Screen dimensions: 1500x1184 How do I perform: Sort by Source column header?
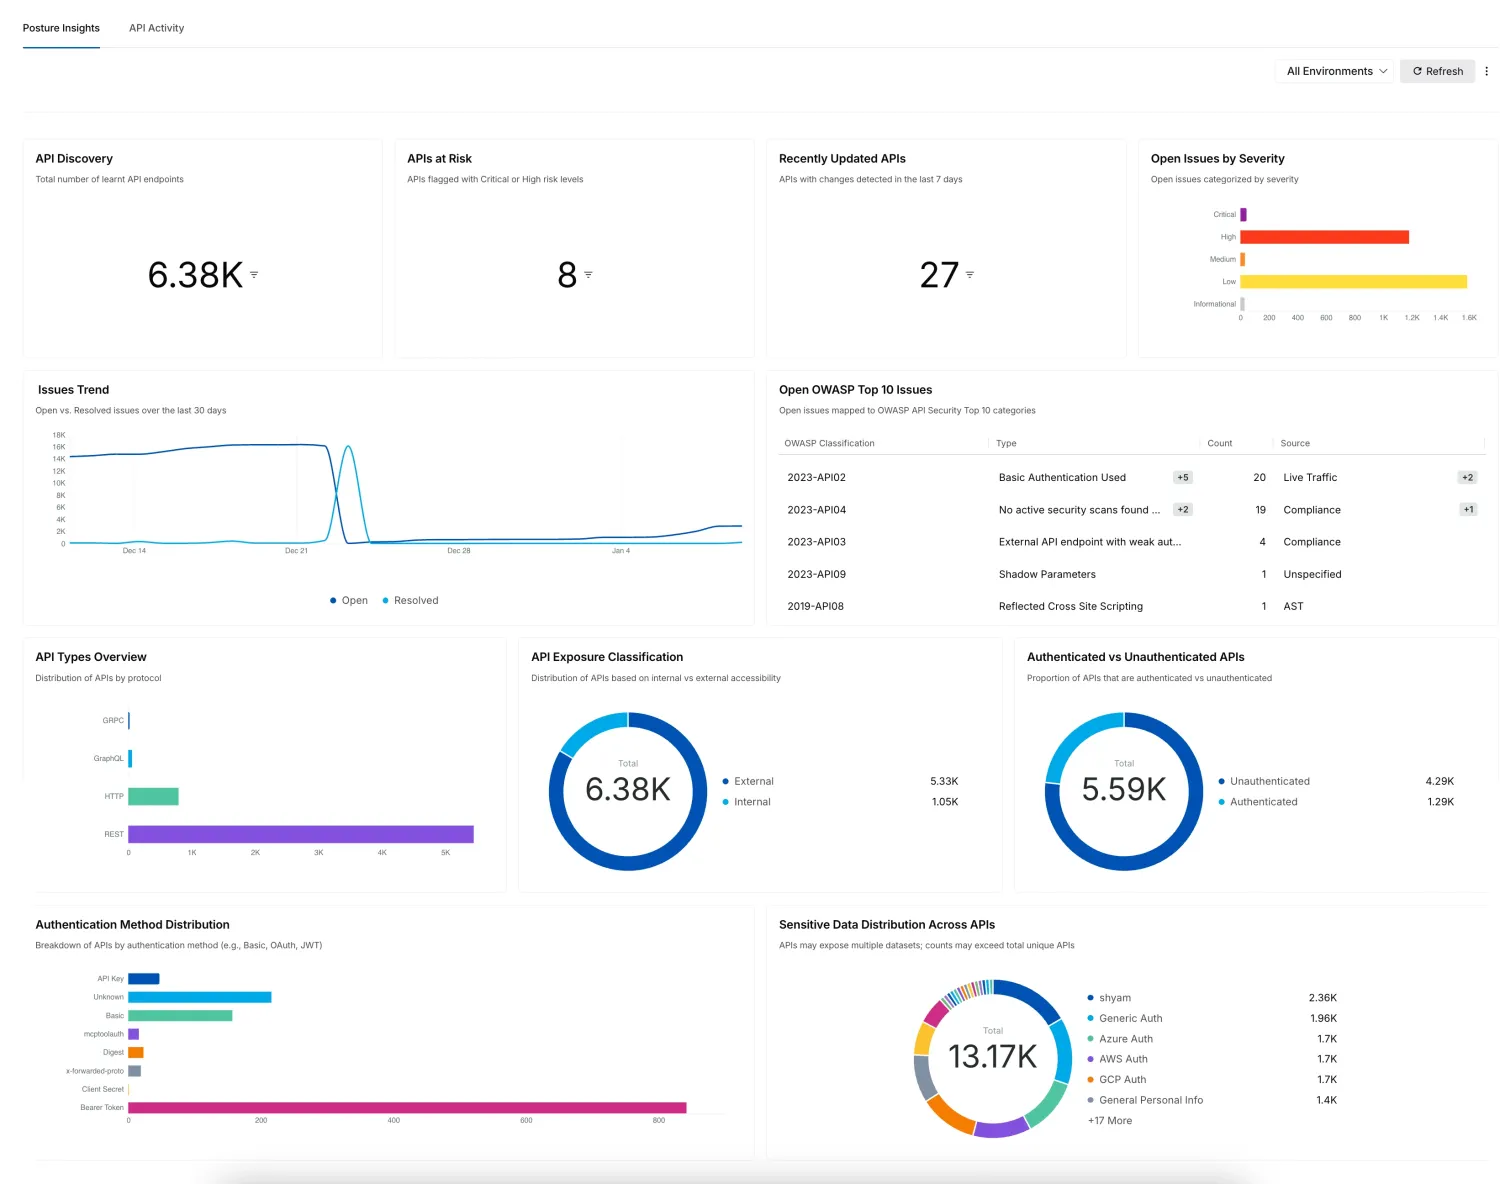1295,443
